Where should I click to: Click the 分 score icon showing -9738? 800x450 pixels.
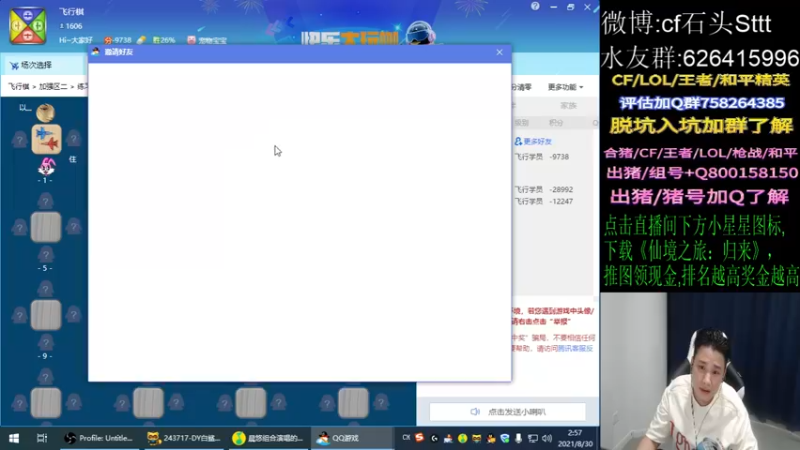click(x=108, y=40)
